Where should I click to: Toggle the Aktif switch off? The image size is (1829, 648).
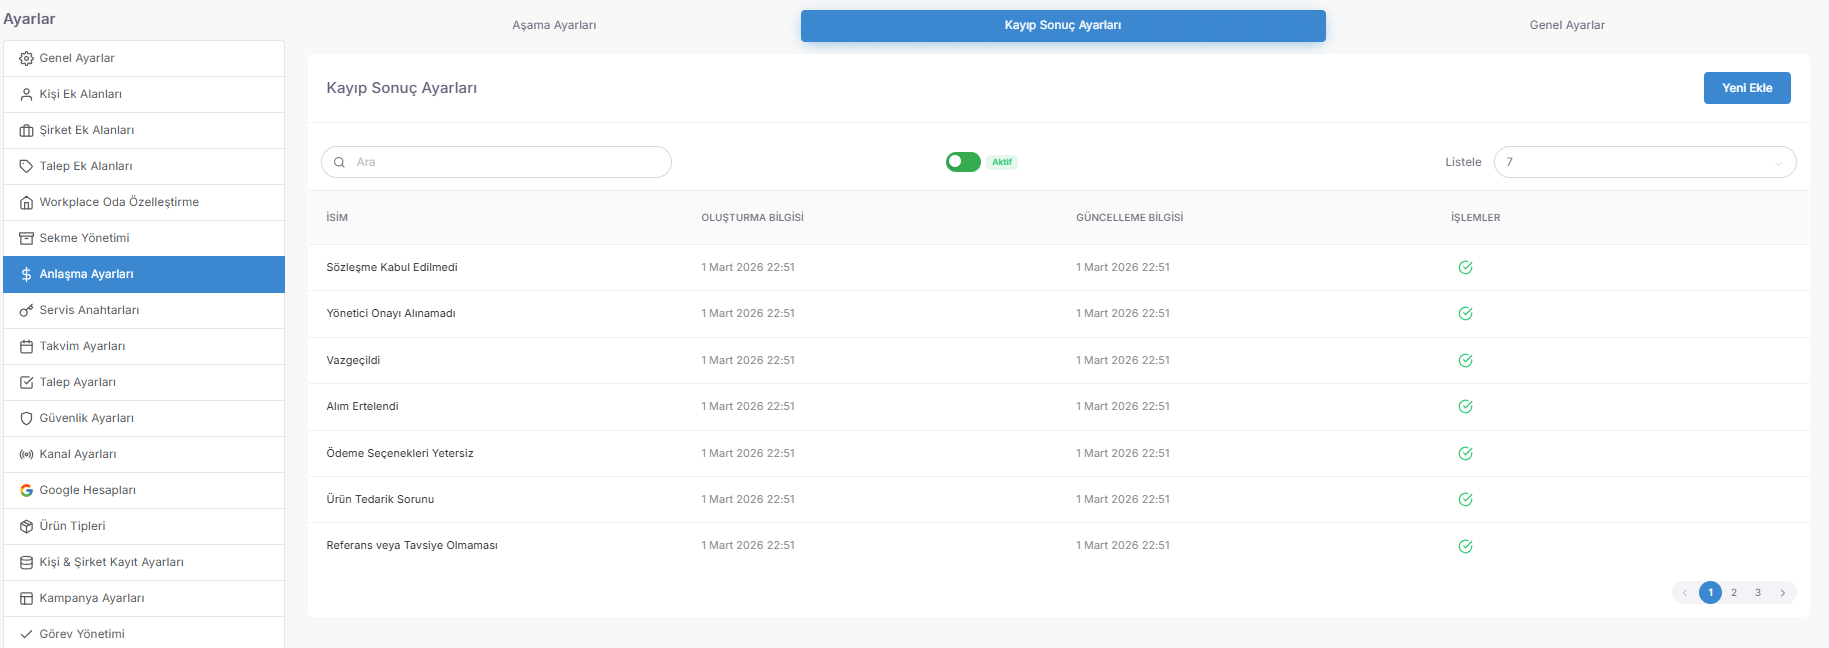coord(963,162)
